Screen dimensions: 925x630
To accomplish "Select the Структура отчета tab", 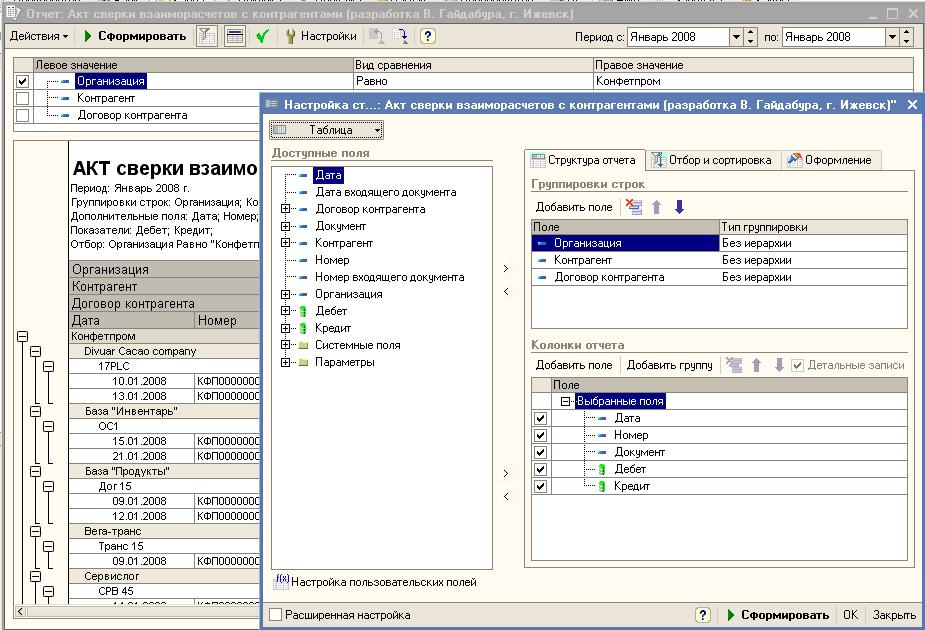I will point(584,160).
